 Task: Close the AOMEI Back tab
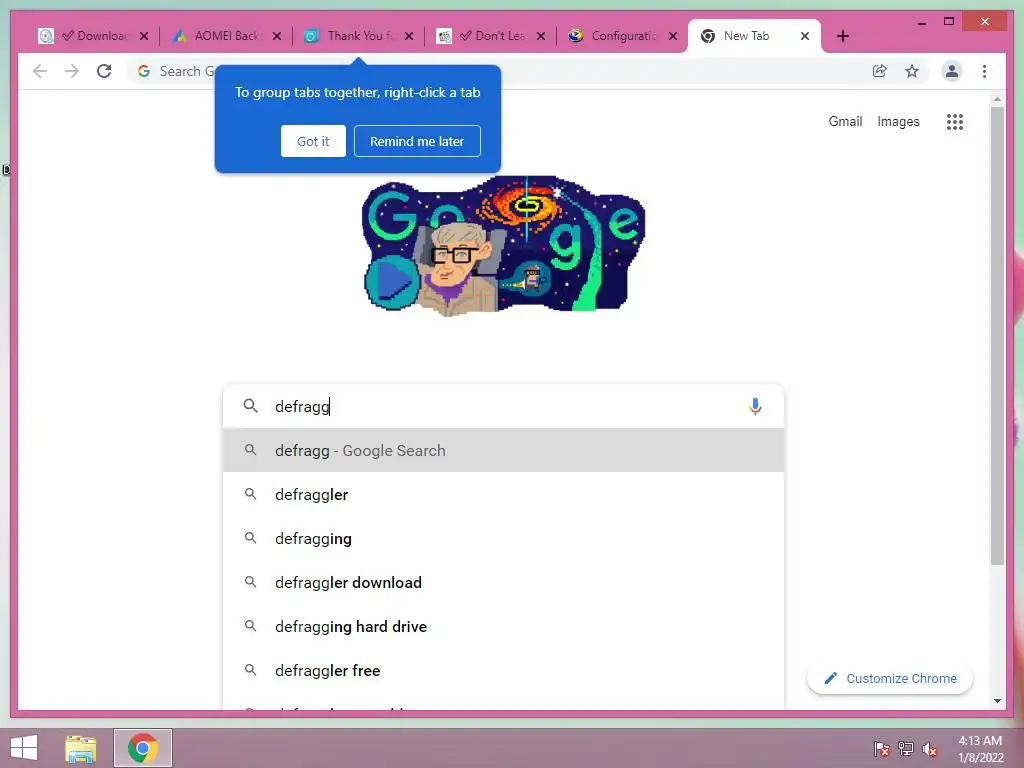tap(277, 36)
